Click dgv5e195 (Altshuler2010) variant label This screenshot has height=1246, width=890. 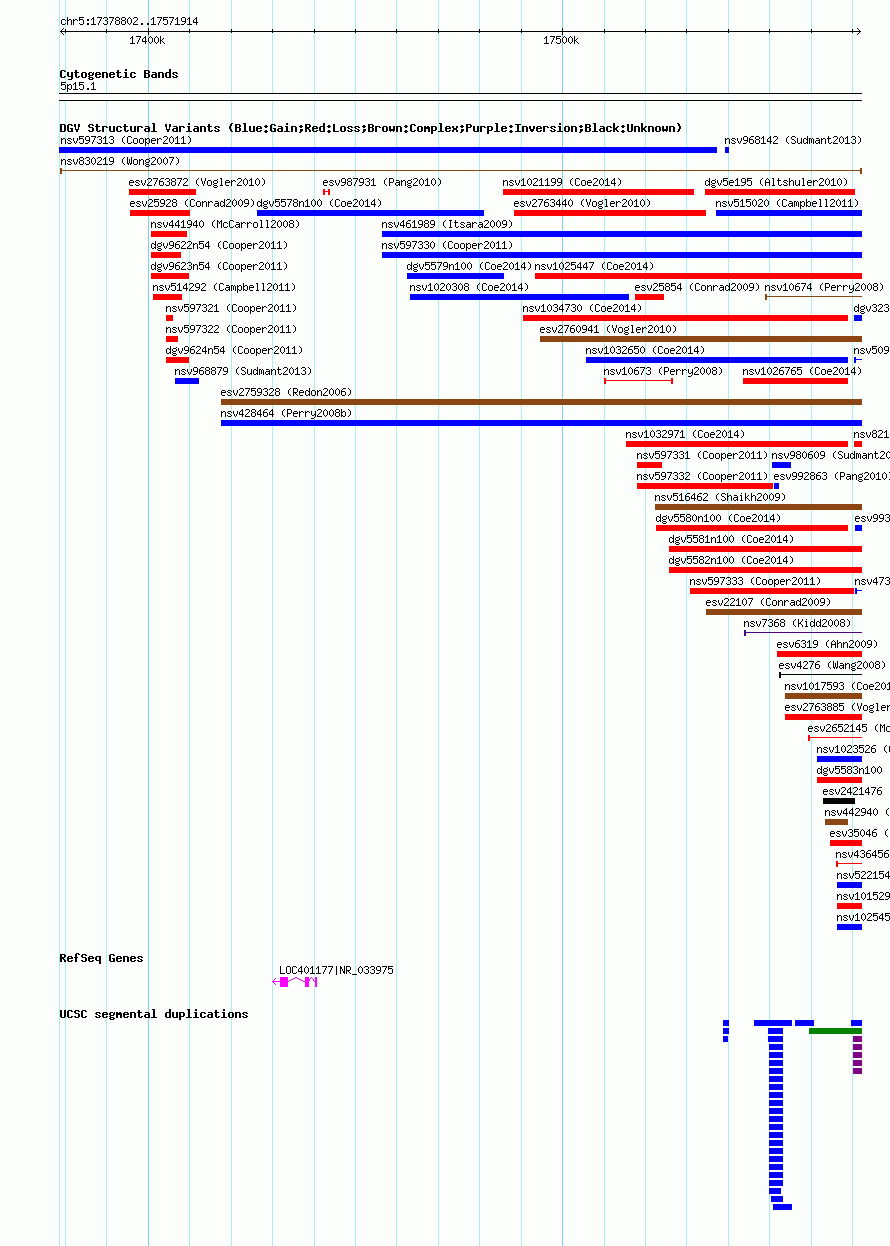click(x=776, y=182)
